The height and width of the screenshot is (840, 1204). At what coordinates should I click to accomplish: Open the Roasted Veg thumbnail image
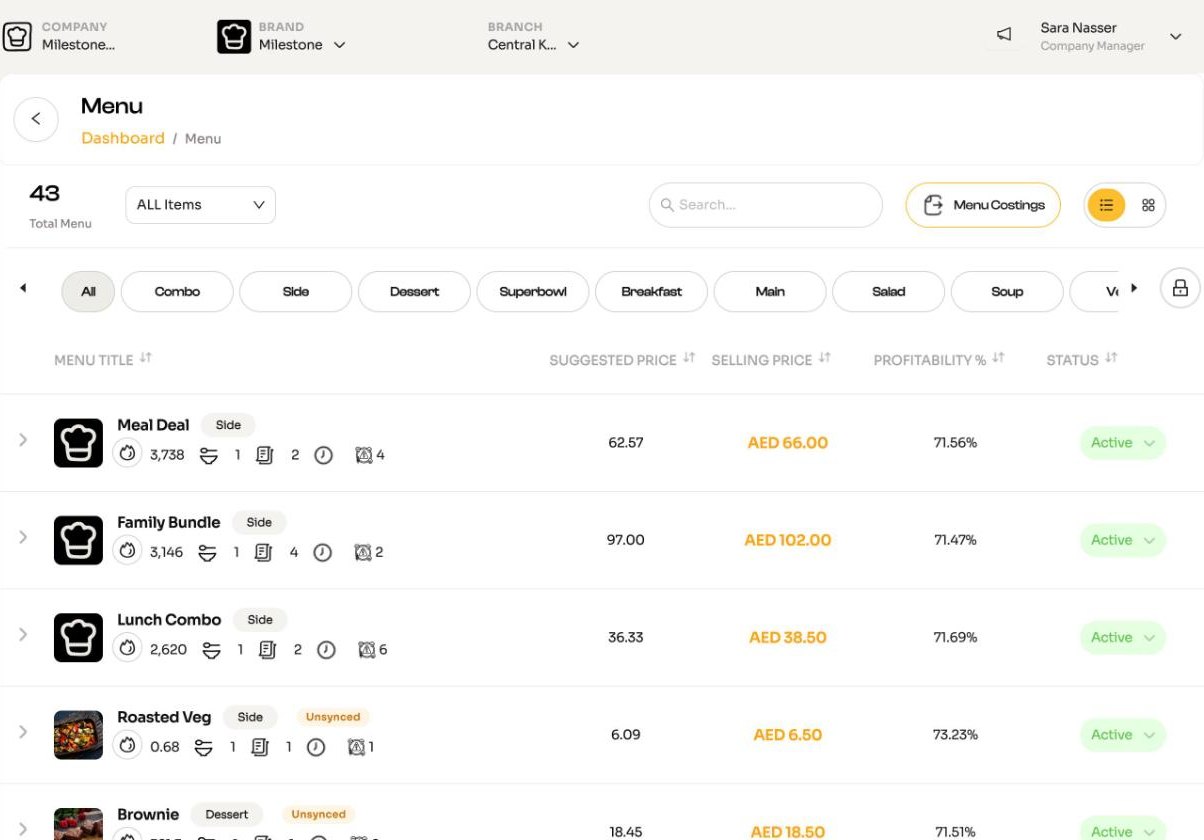click(x=78, y=735)
